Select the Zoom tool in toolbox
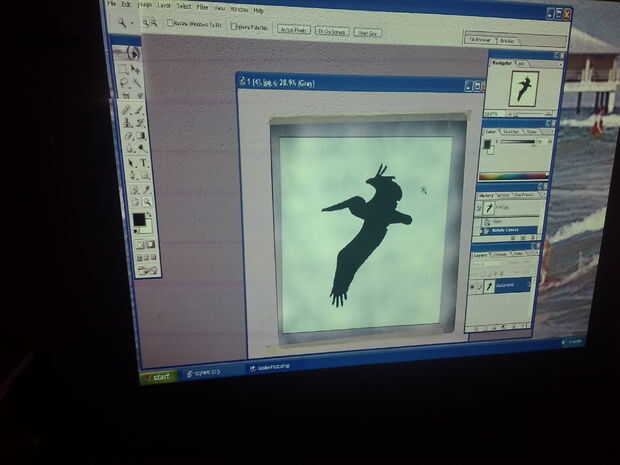 pyautogui.click(x=147, y=202)
